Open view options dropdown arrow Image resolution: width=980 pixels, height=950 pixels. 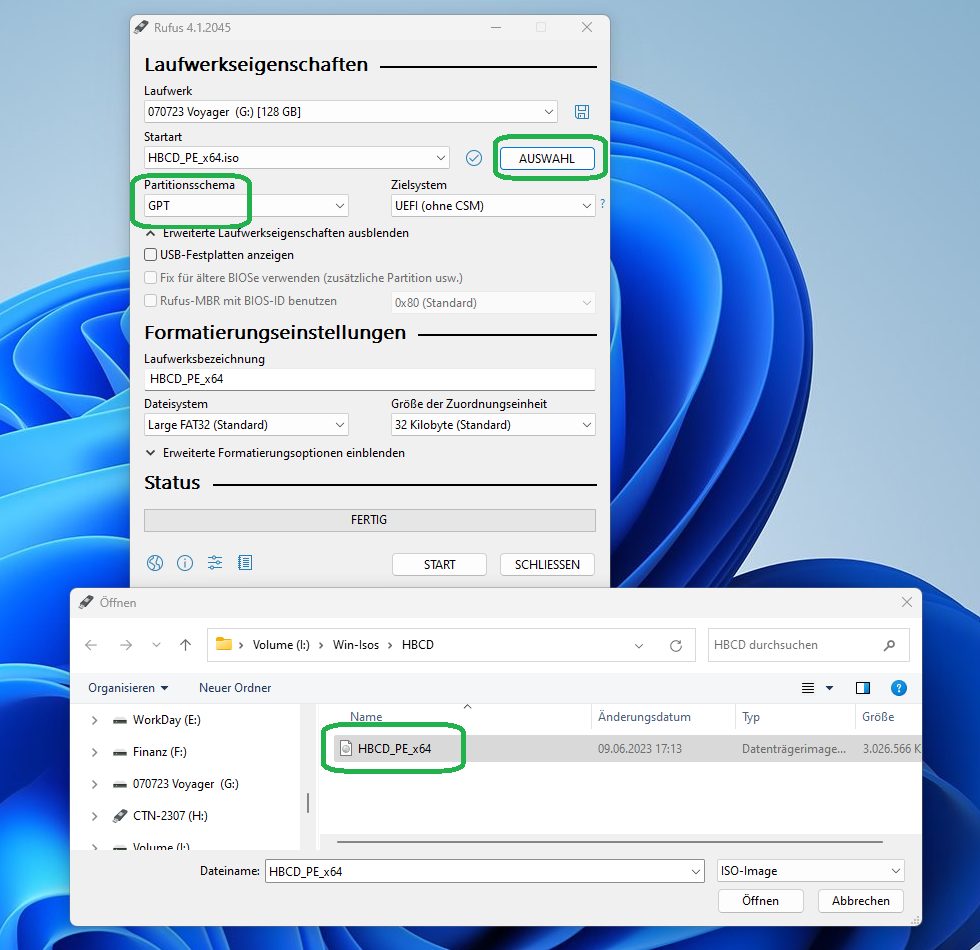click(x=829, y=688)
